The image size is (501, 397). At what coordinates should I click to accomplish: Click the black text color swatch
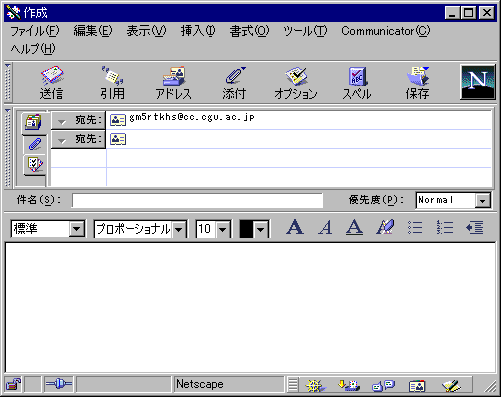tap(246, 229)
